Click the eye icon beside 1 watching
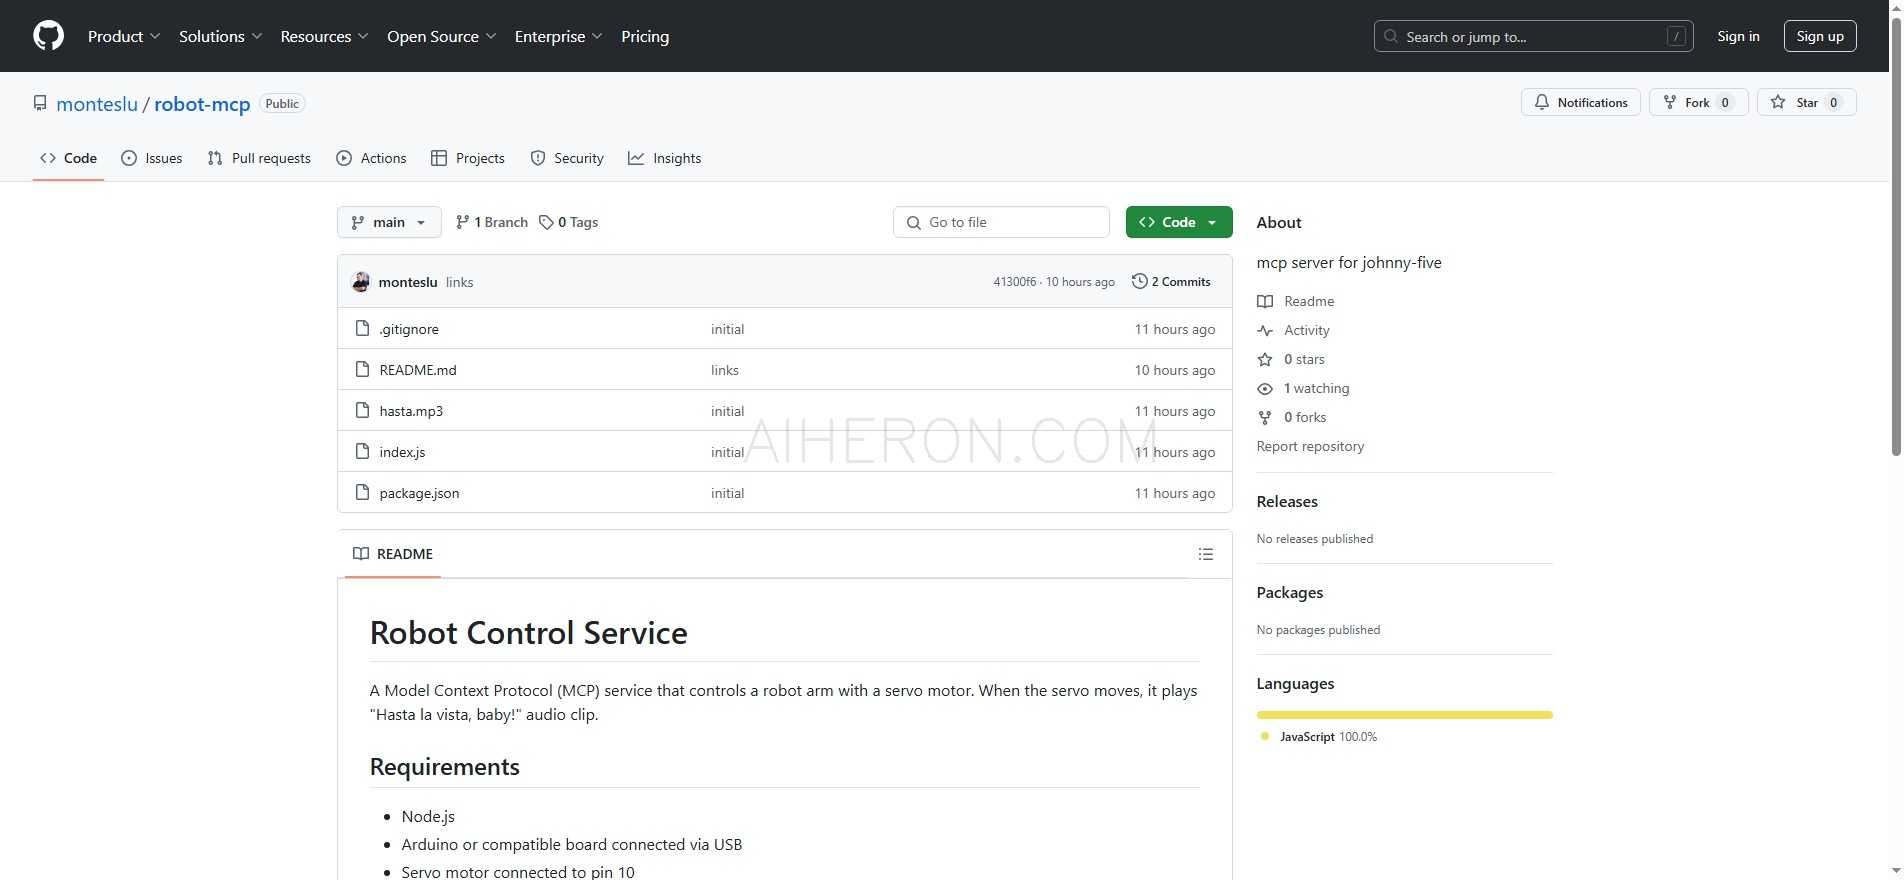 (1265, 388)
